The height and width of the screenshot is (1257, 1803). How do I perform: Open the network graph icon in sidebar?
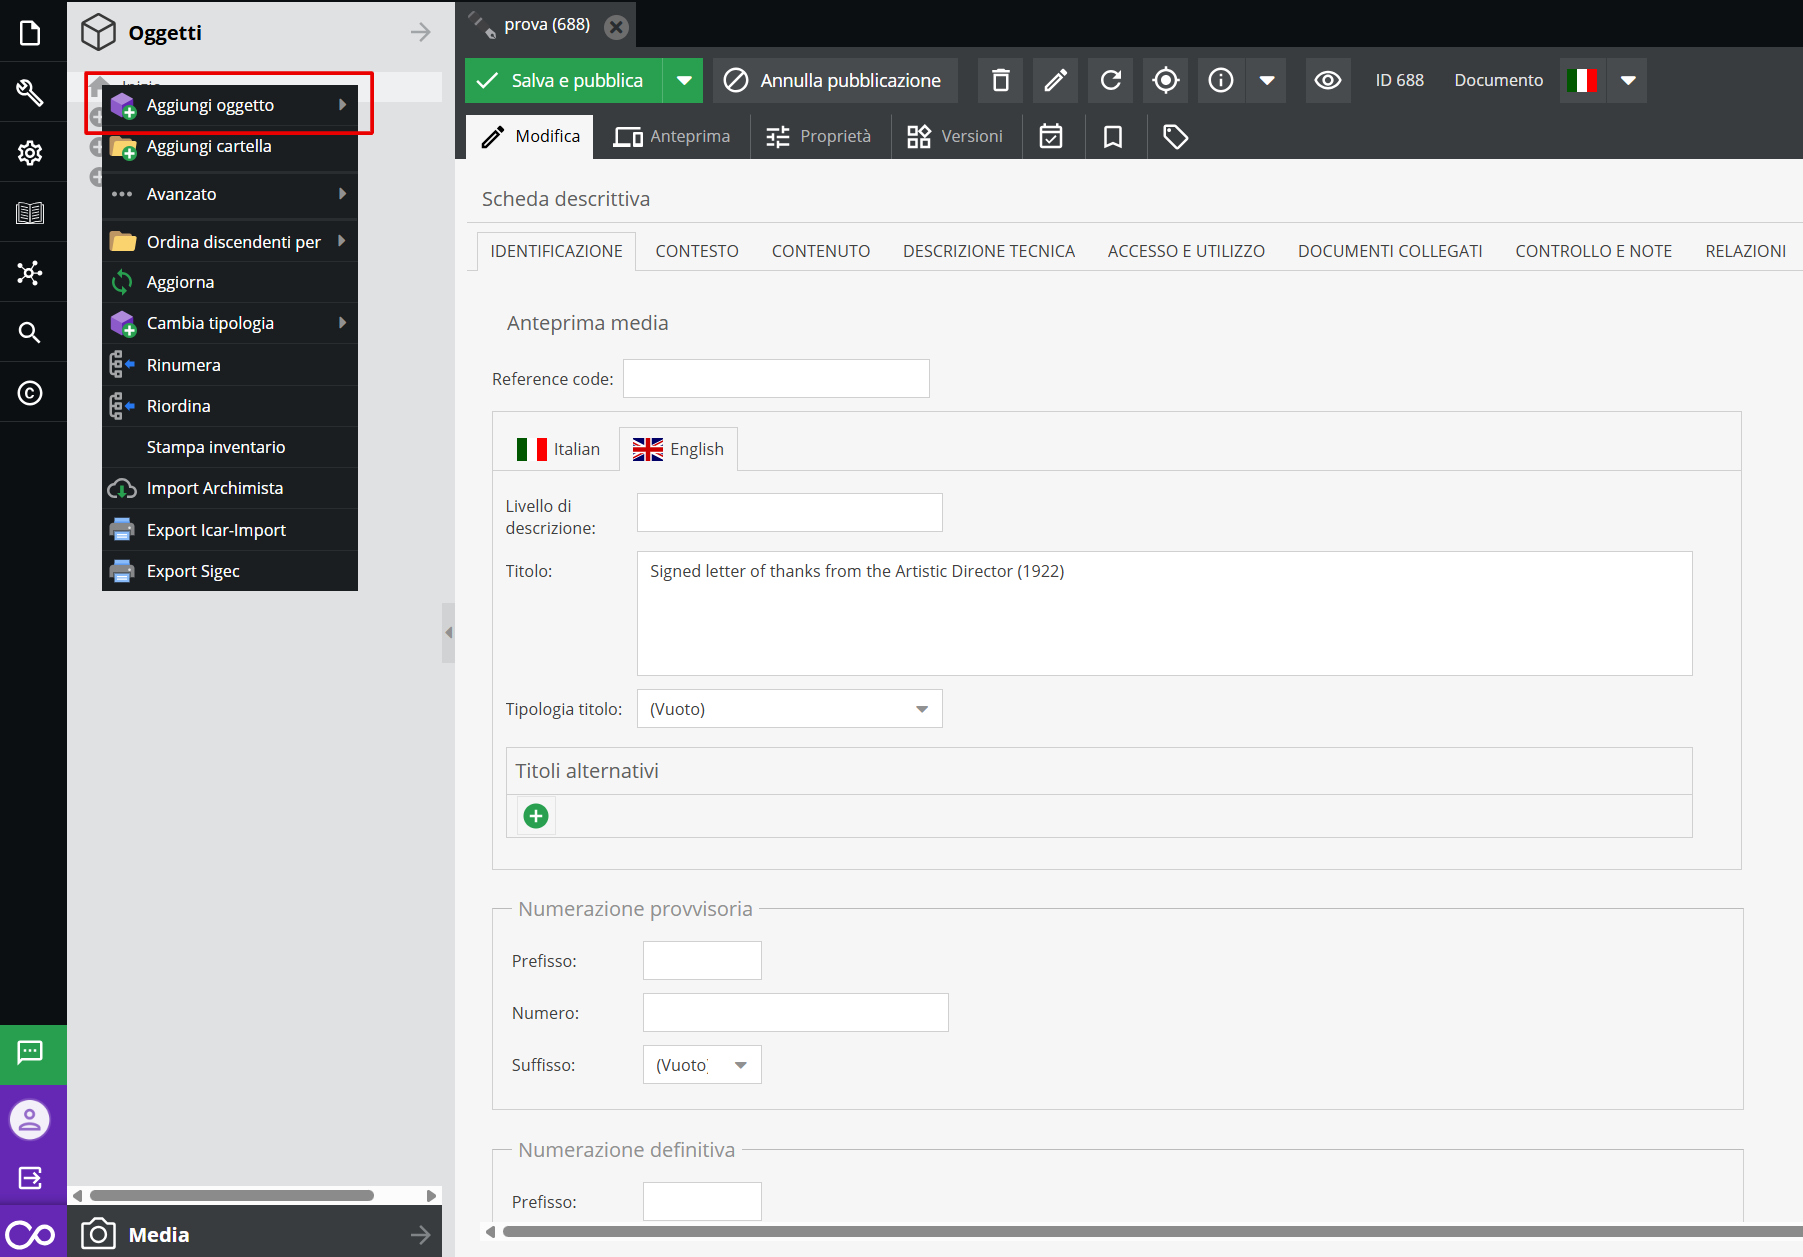(x=30, y=273)
